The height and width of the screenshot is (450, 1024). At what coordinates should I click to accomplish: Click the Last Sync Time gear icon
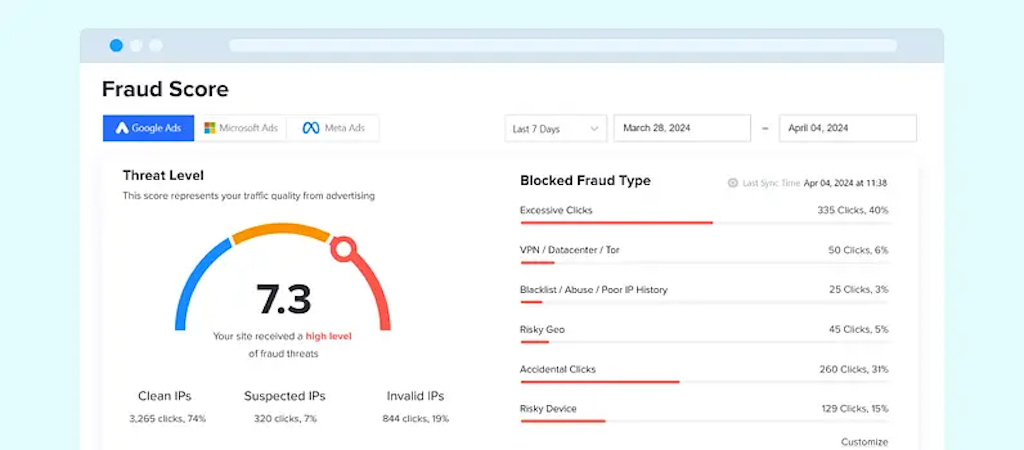[x=733, y=183]
